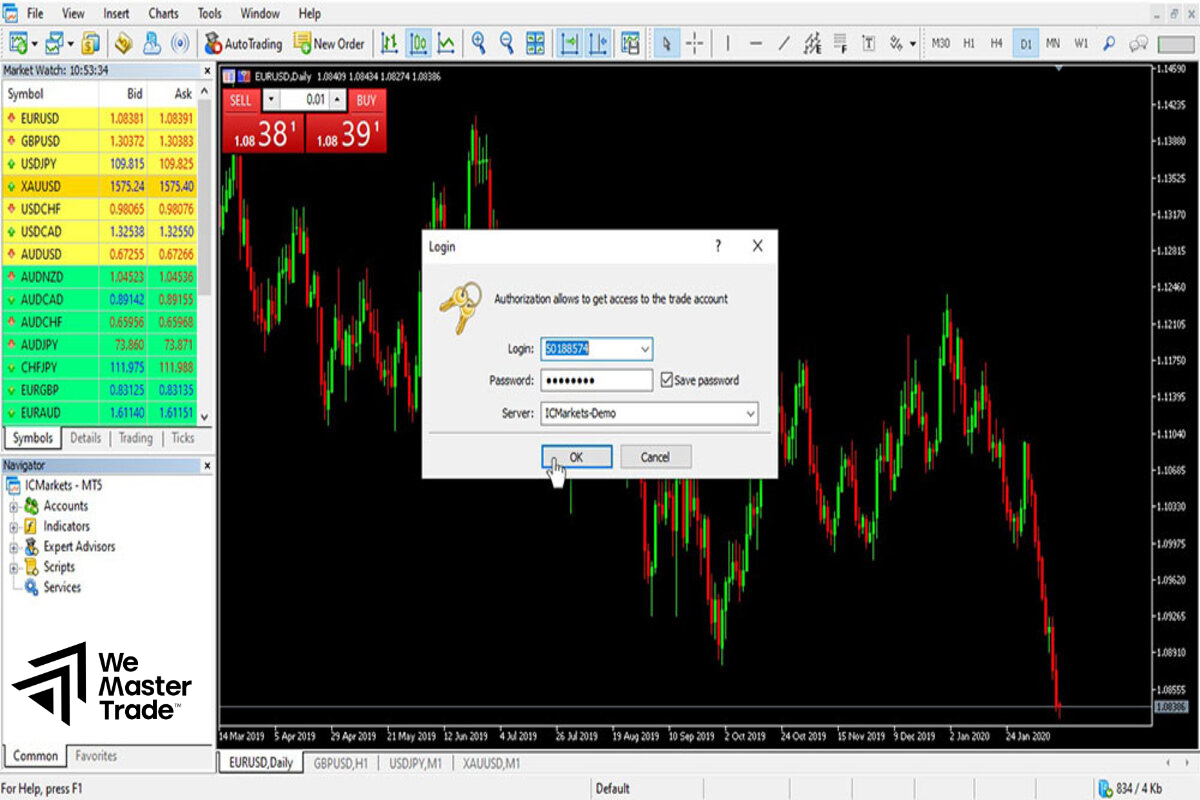Image resolution: width=1200 pixels, height=800 pixels.
Task: Expand the Indicators tree node
Action: point(14,527)
